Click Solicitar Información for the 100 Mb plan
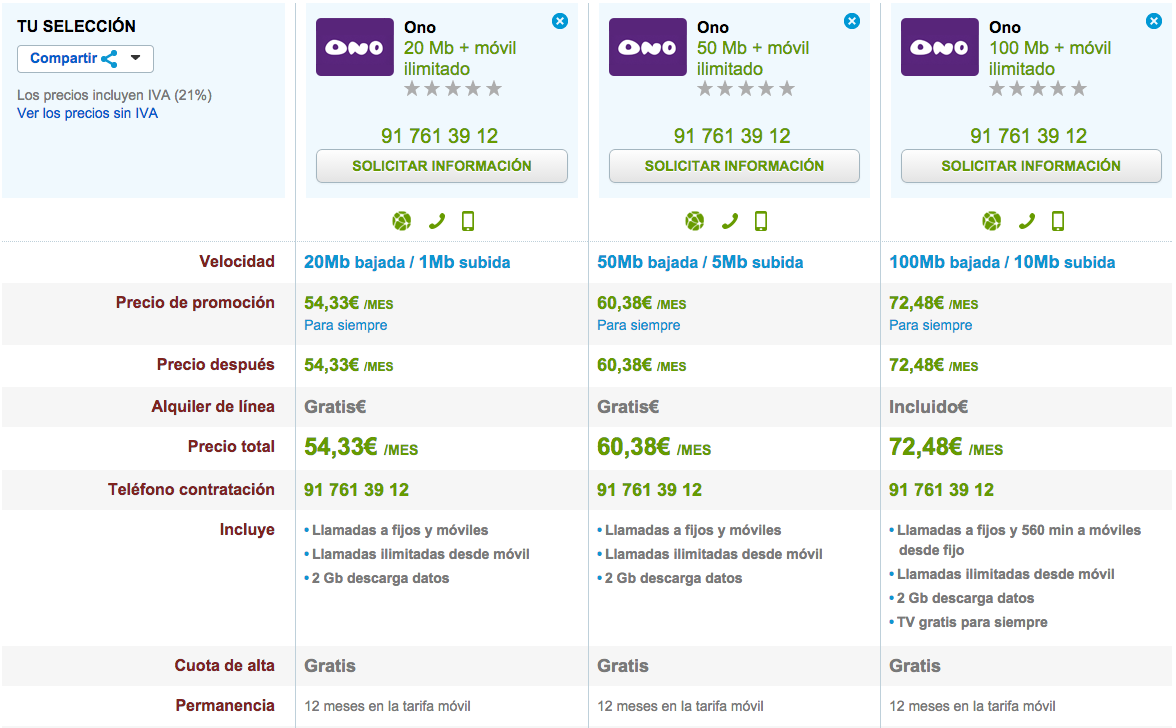 click(1031, 166)
